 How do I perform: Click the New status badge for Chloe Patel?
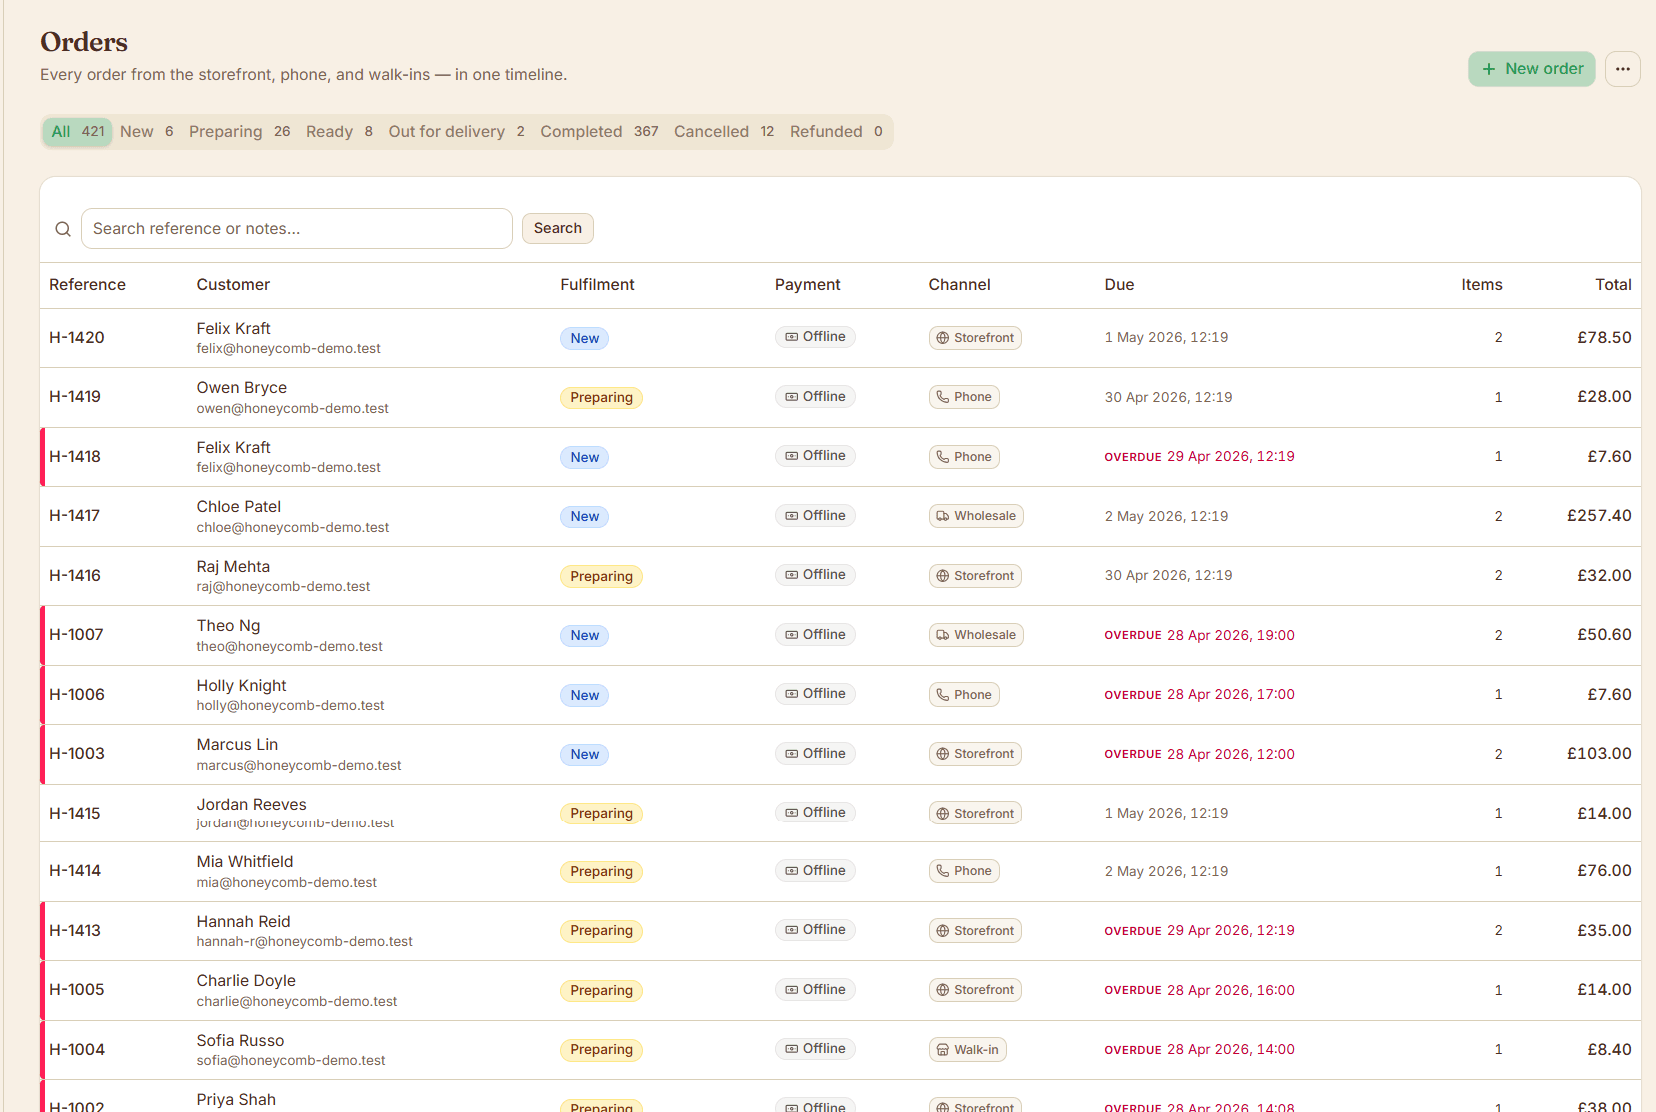[584, 517]
